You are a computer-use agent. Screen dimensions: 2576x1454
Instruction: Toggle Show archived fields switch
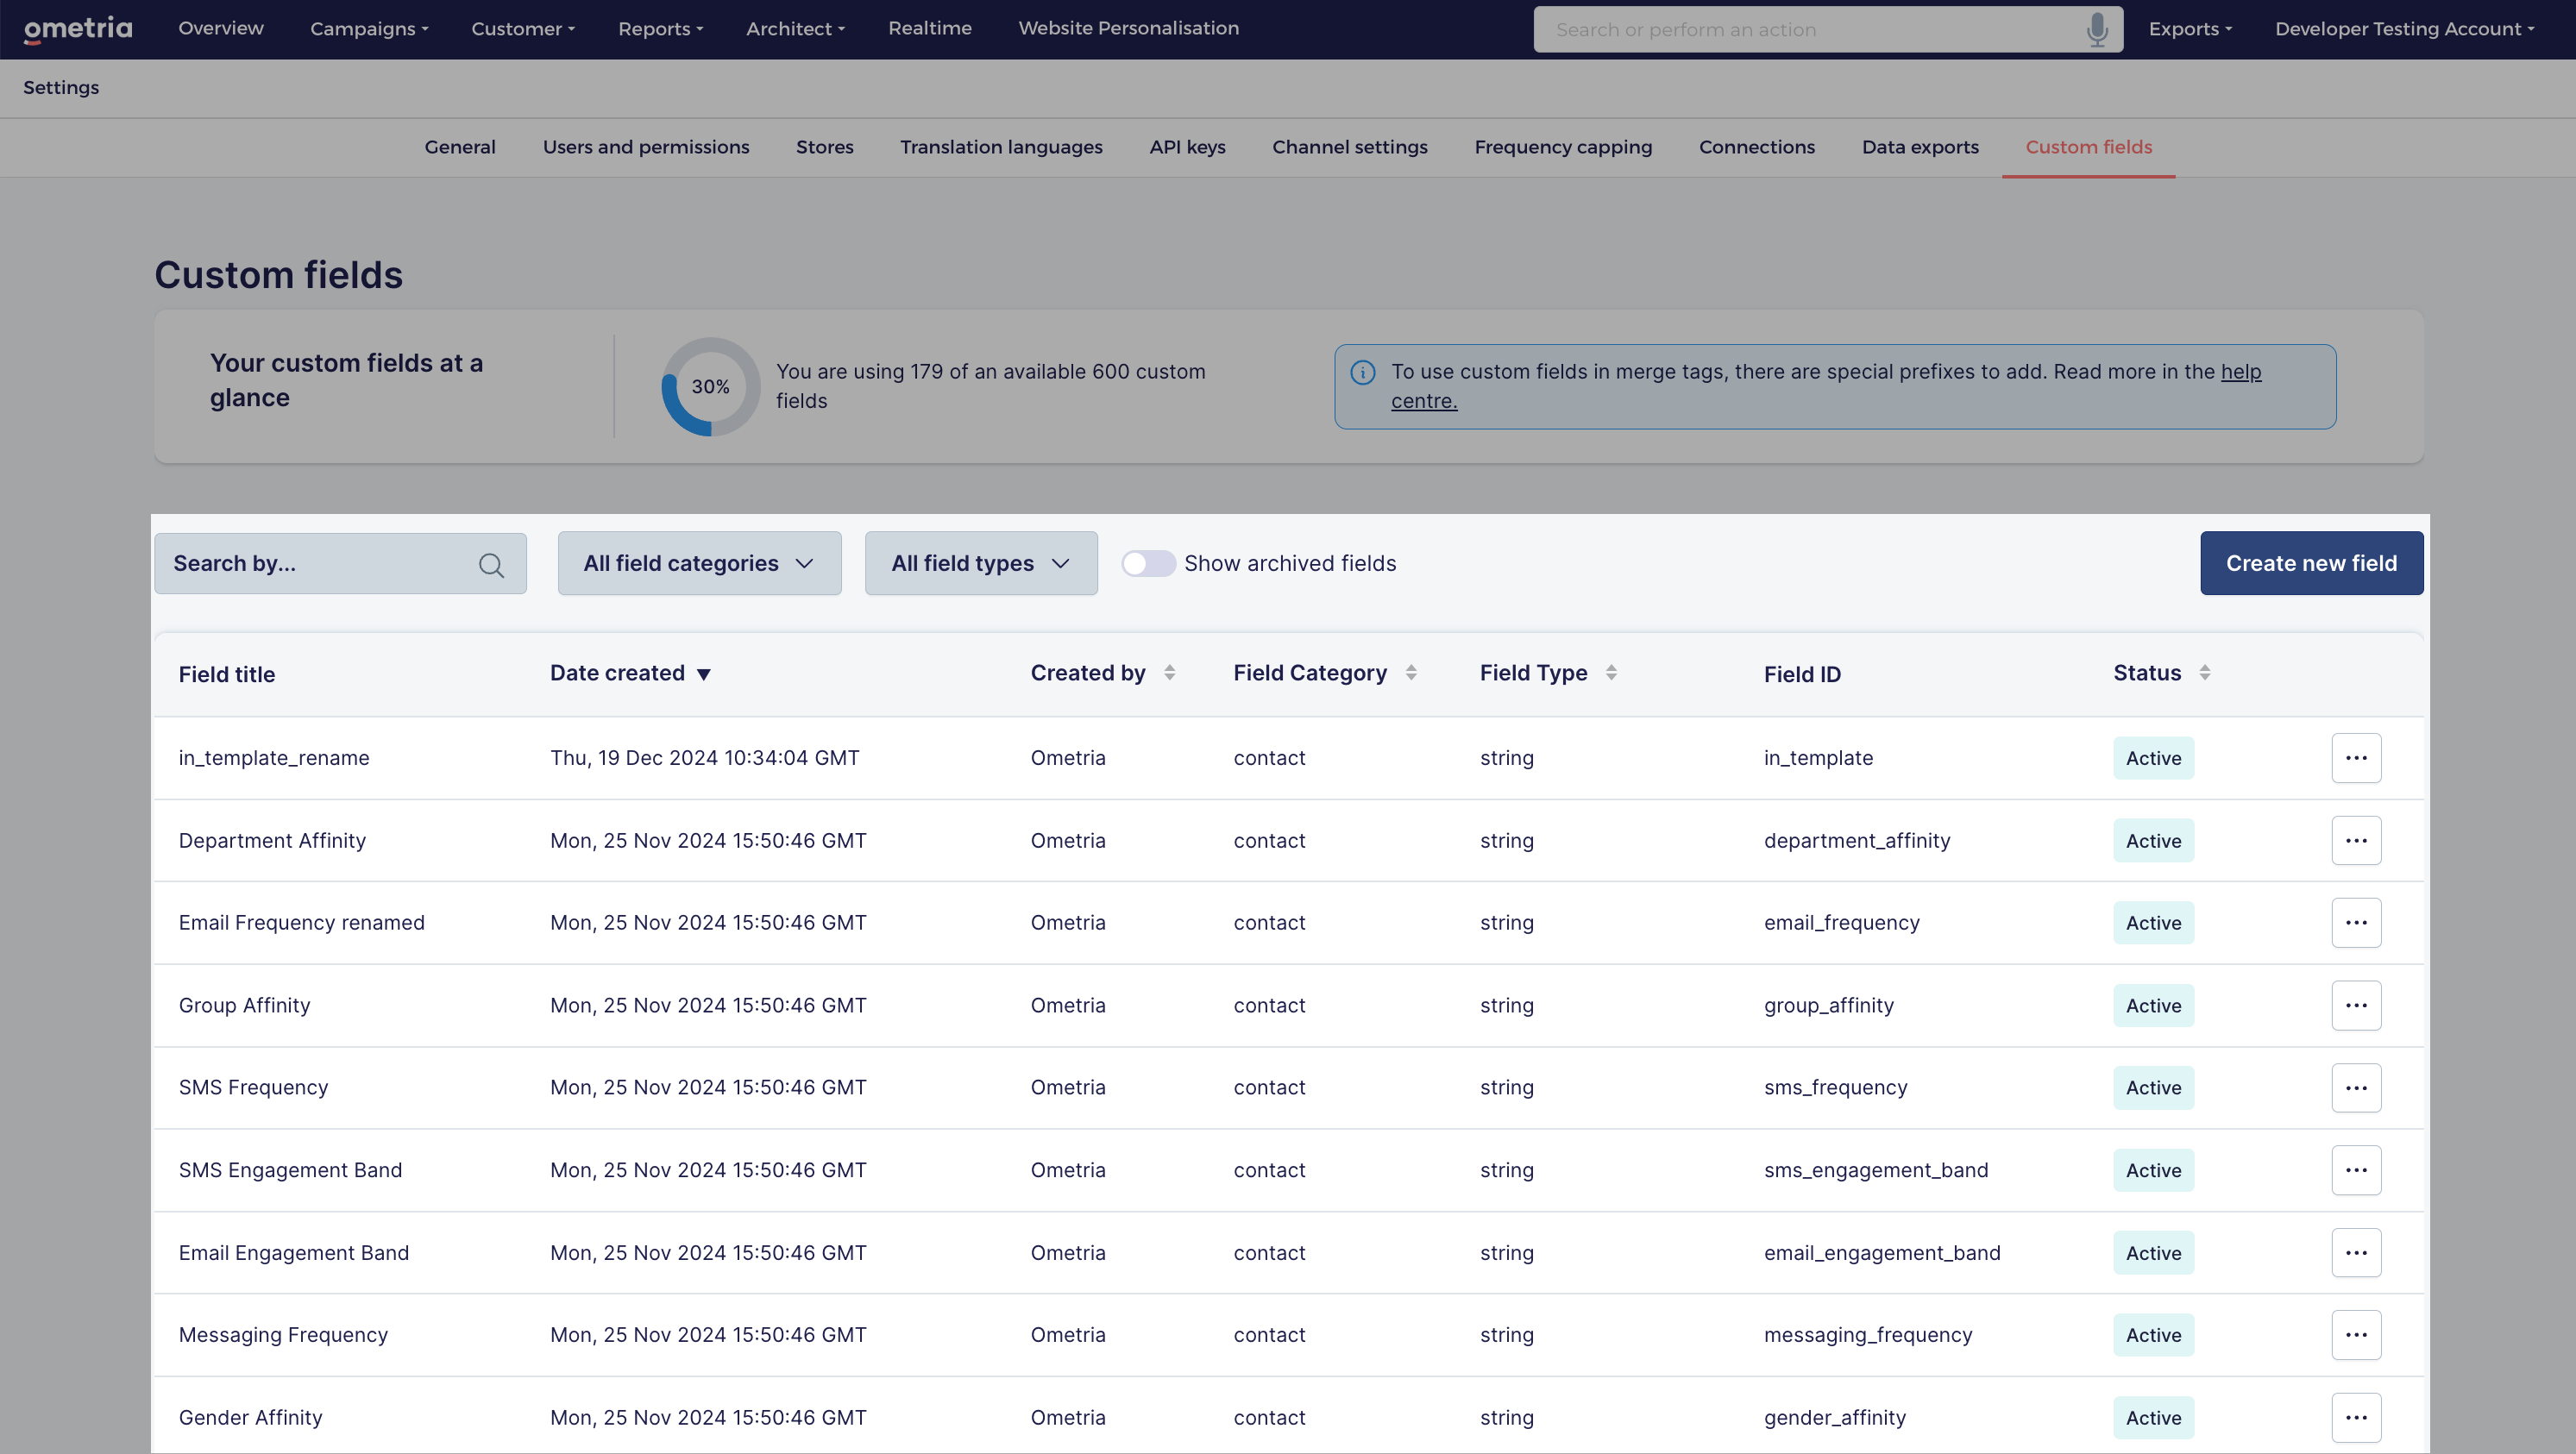(1148, 564)
